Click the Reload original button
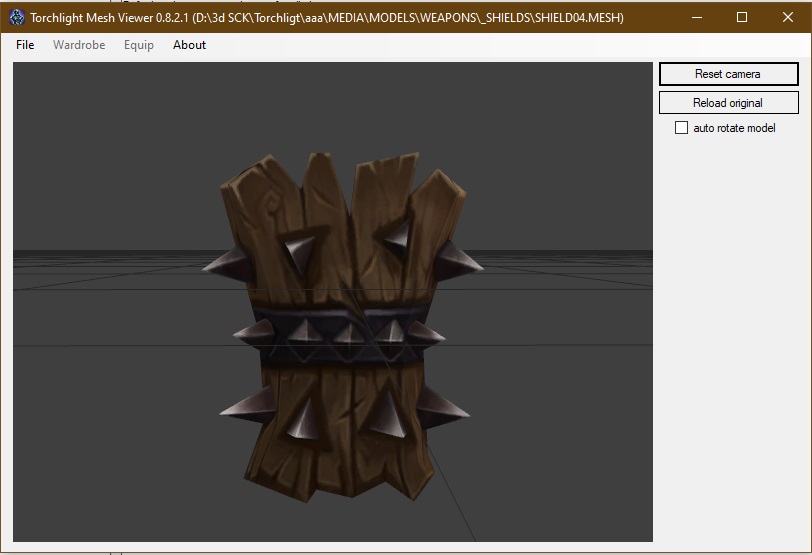This screenshot has height=555, width=812. point(728,103)
